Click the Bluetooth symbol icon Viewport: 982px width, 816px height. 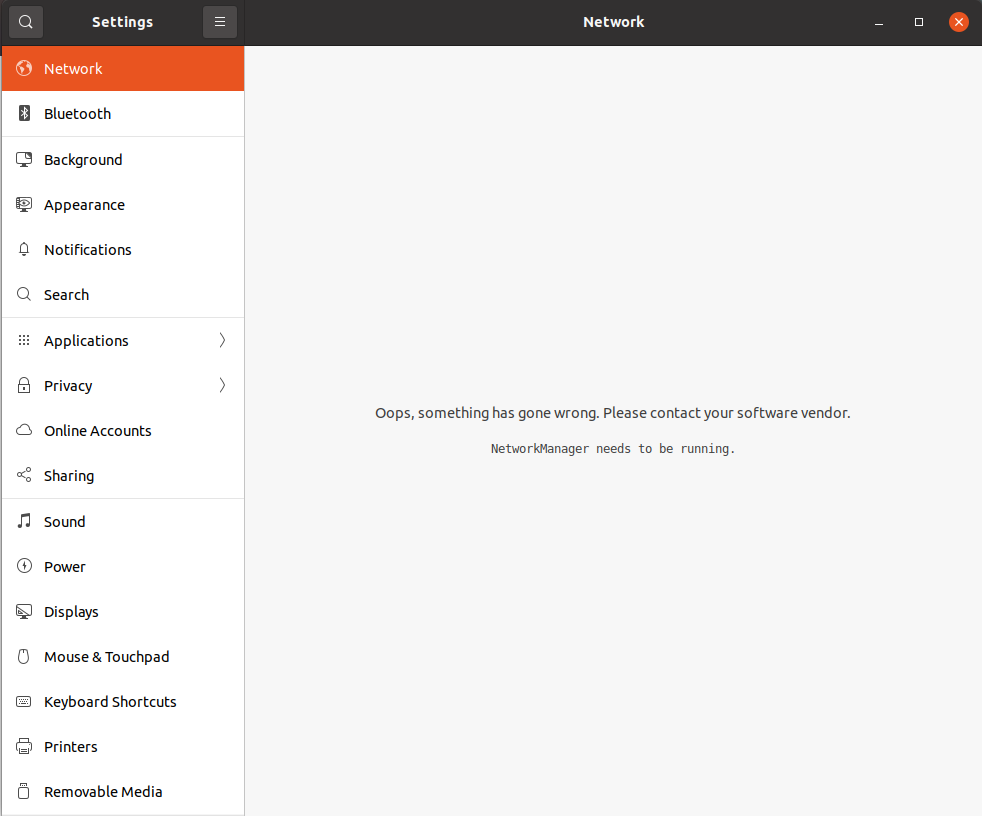coord(24,113)
